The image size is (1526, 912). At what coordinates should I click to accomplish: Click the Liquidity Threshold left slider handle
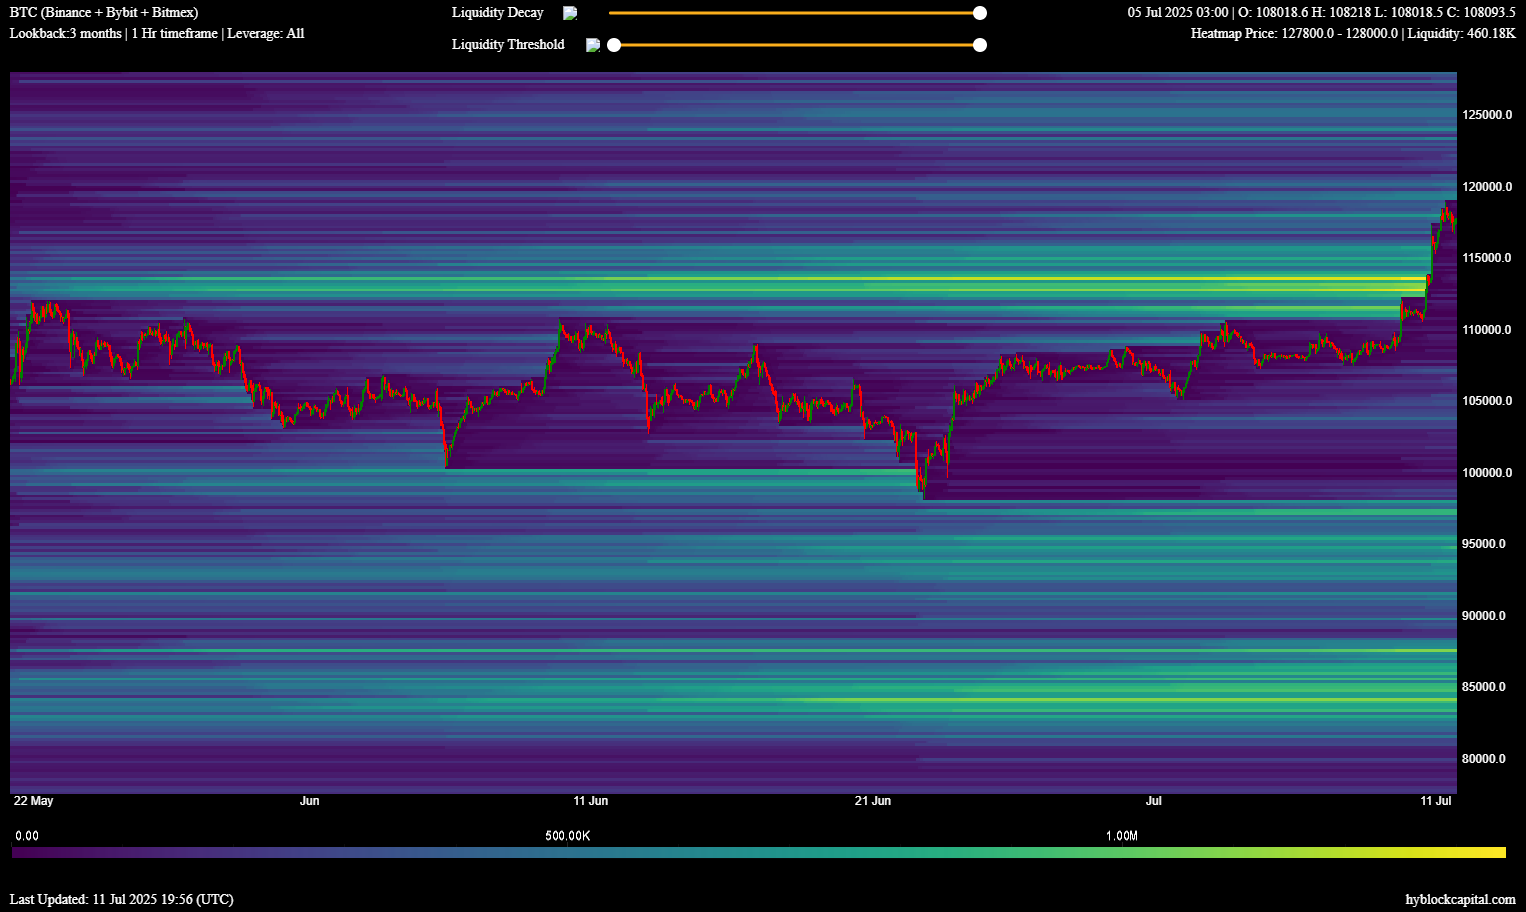pos(614,45)
